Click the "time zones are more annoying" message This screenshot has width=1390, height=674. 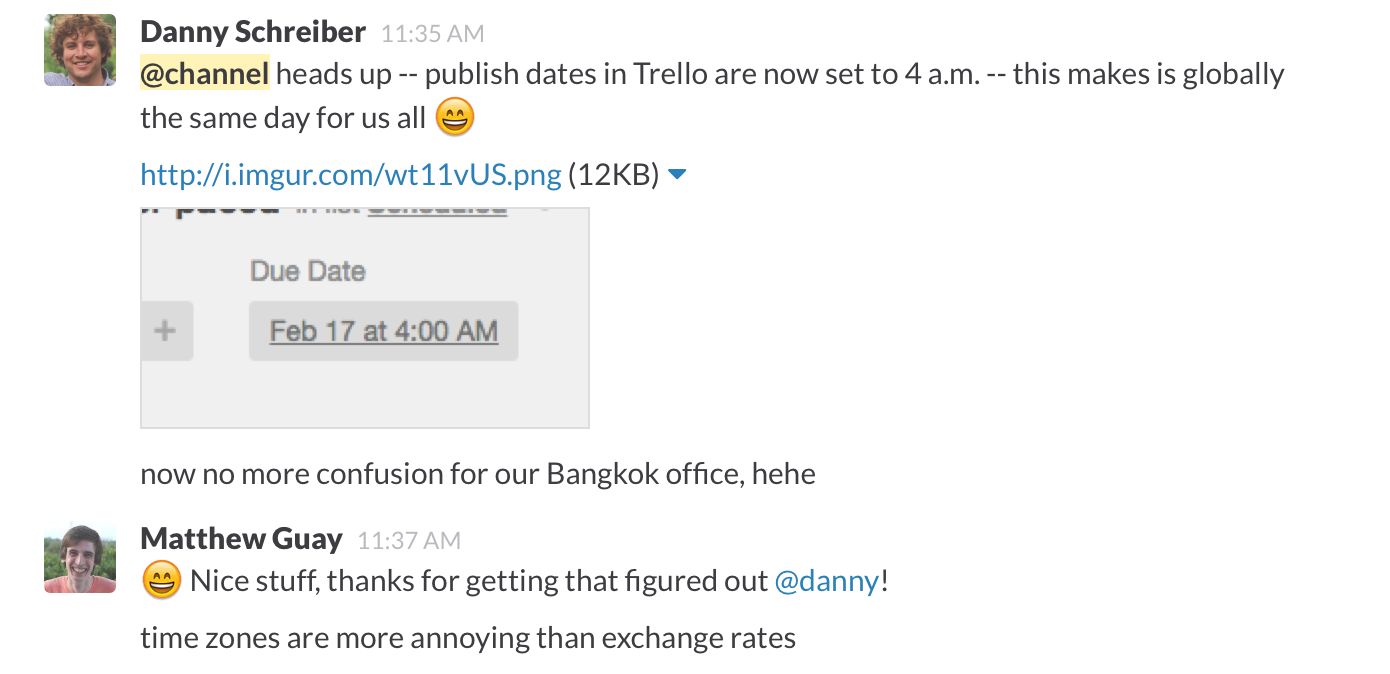click(467, 638)
